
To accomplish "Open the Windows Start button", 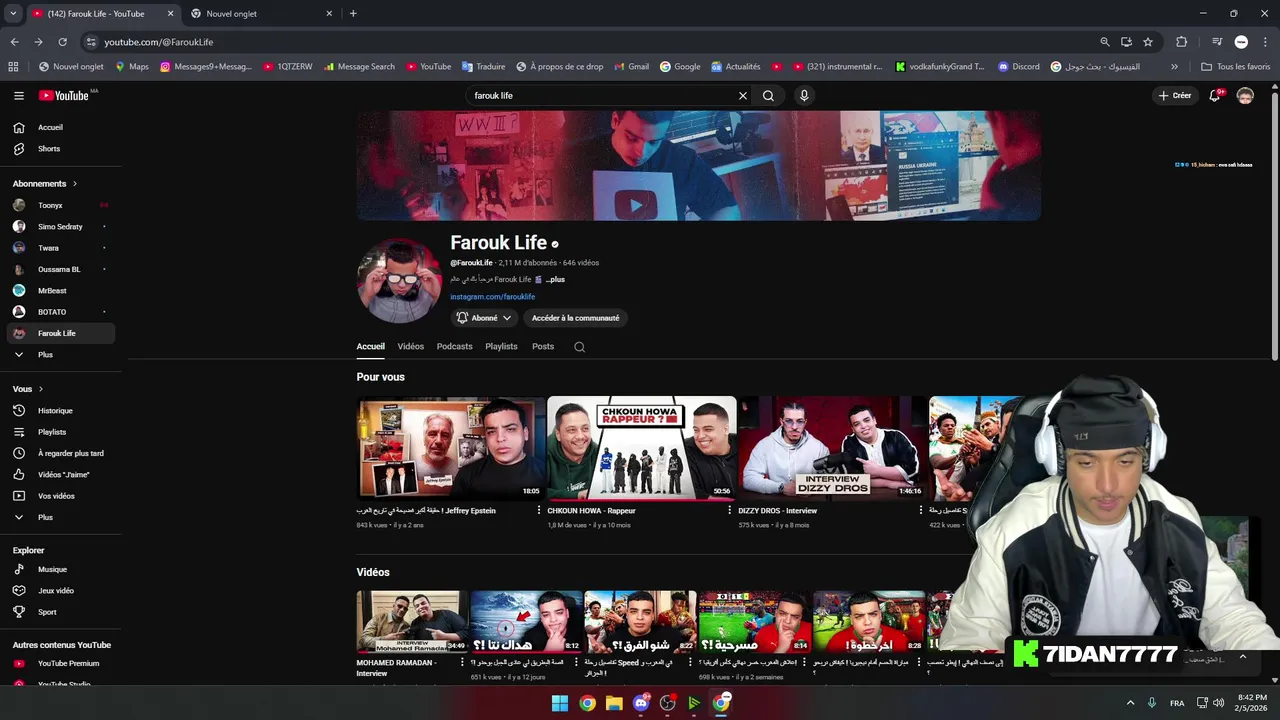I will click(560, 703).
